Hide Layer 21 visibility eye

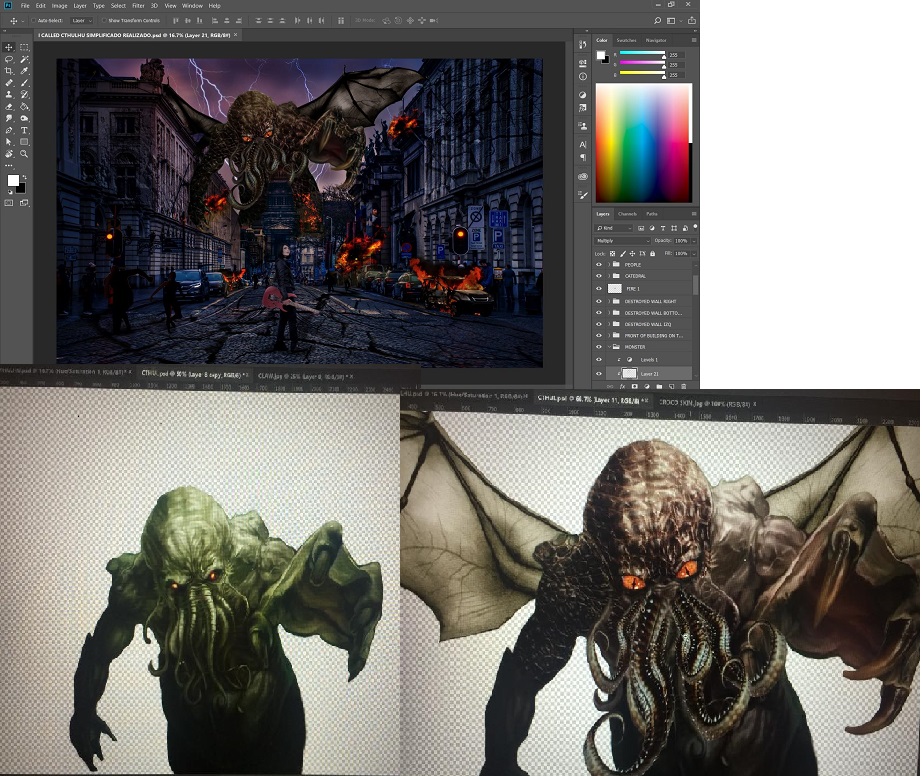599,373
